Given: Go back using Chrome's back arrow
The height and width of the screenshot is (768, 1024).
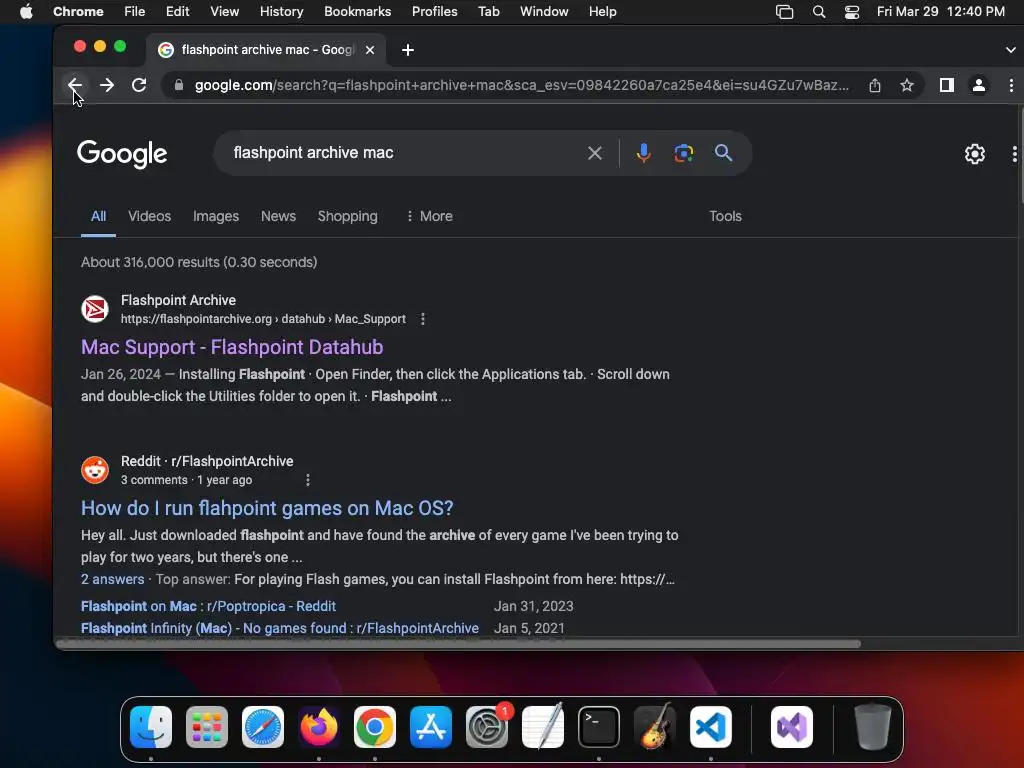Looking at the screenshot, I should [x=74, y=86].
